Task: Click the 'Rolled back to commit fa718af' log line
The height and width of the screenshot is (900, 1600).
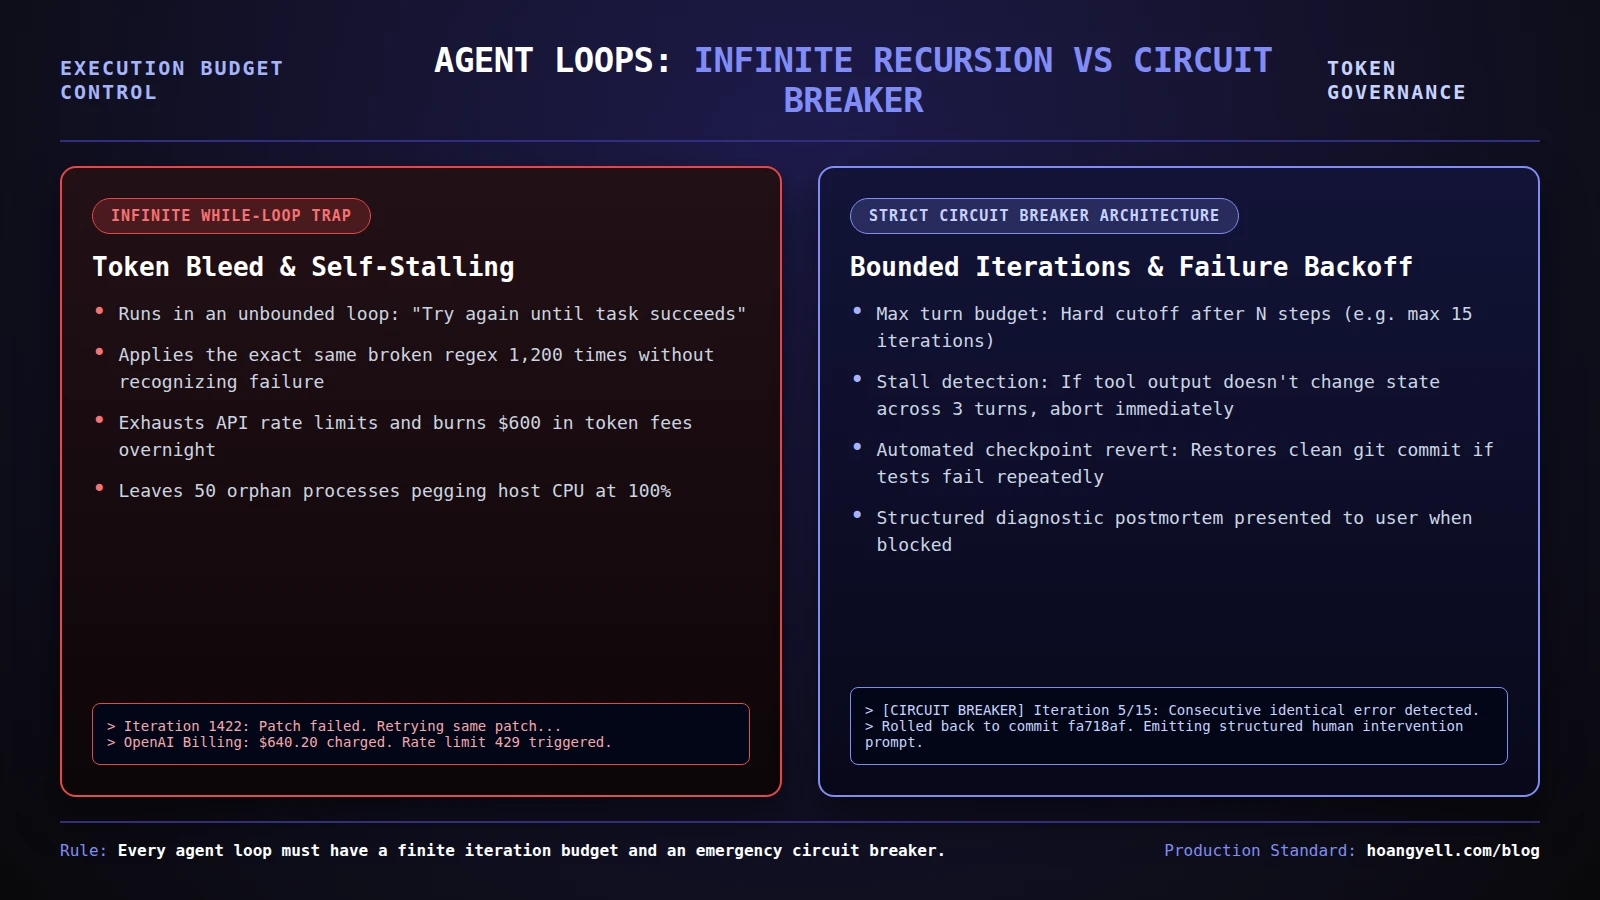Action: (x=1164, y=734)
